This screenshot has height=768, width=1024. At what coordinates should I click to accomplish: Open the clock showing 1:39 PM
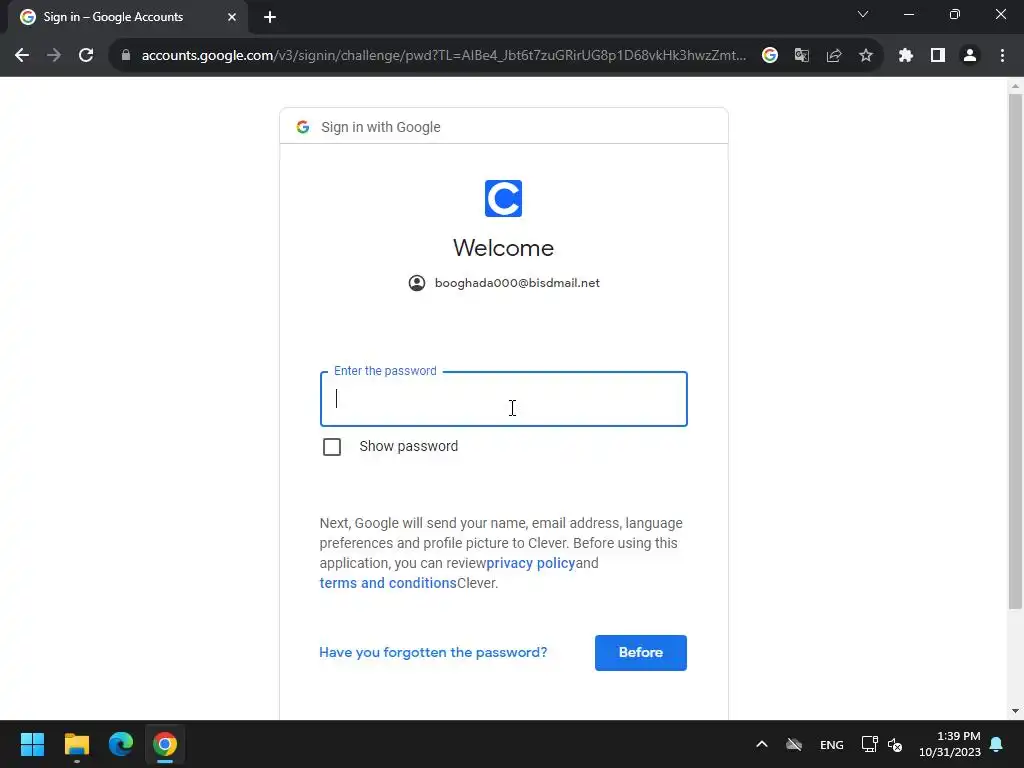[x=950, y=744]
